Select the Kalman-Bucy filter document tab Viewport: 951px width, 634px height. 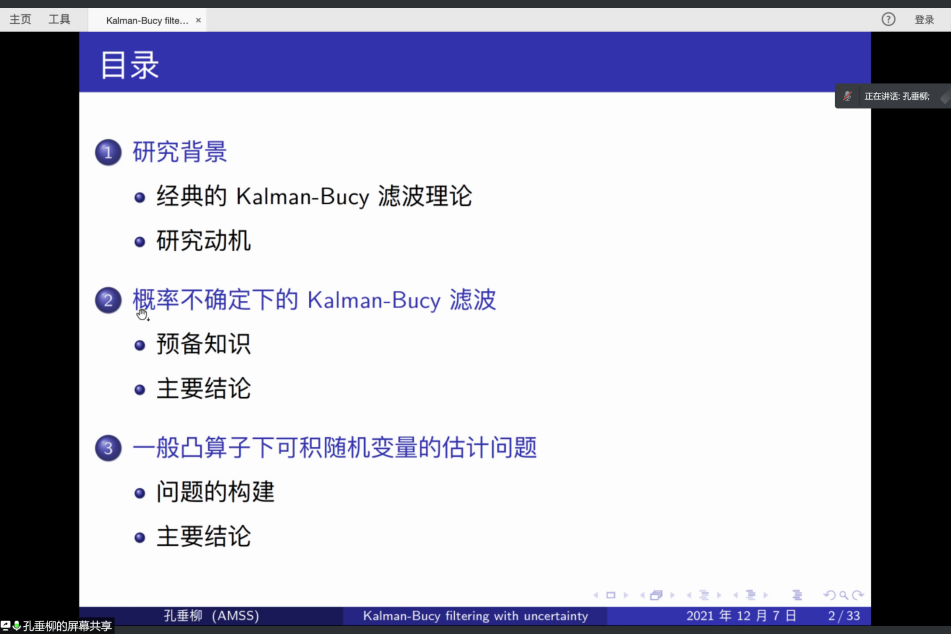tap(147, 20)
